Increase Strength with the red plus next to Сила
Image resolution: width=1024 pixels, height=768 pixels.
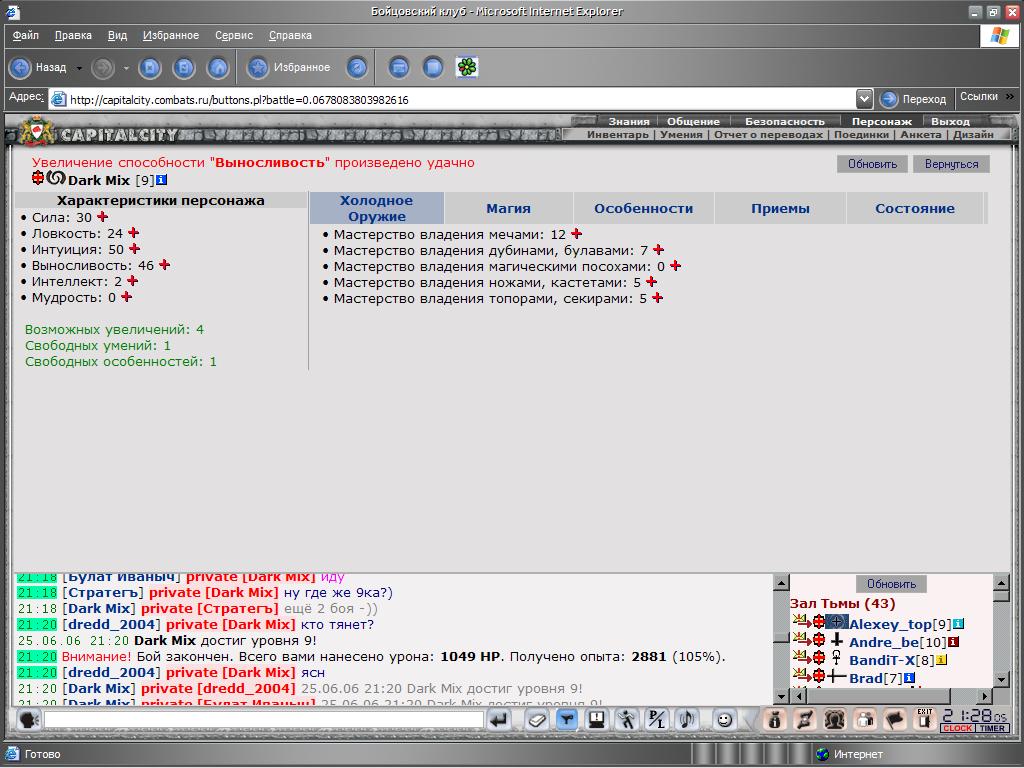(103, 217)
